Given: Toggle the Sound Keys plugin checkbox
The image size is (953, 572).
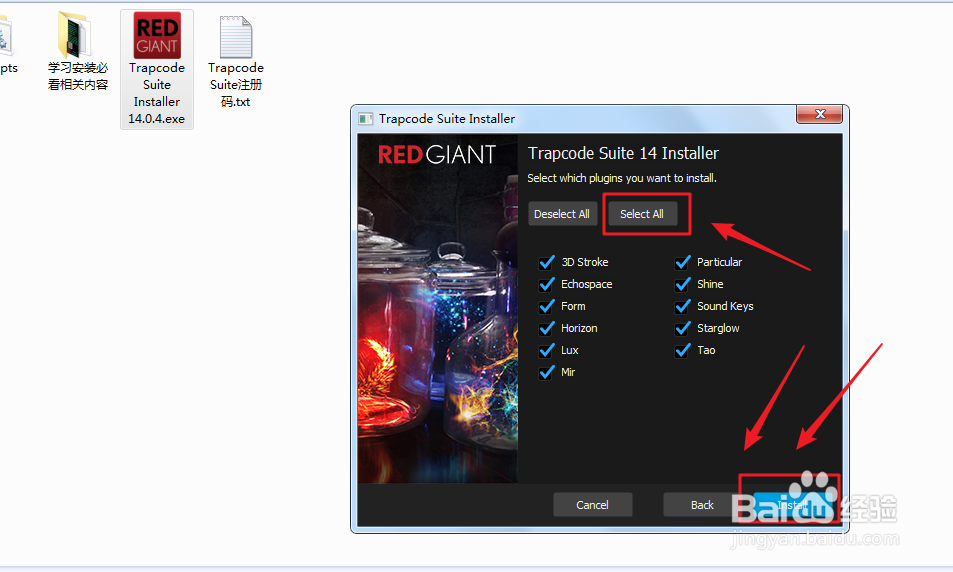Looking at the screenshot, I should pyautogui.click(x=683, y=306).
